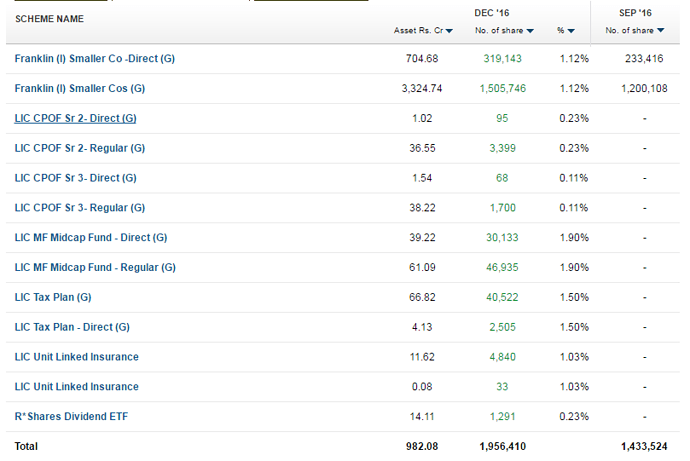
Task: Click the SEP '16 header label
Action: click(635, 13)
